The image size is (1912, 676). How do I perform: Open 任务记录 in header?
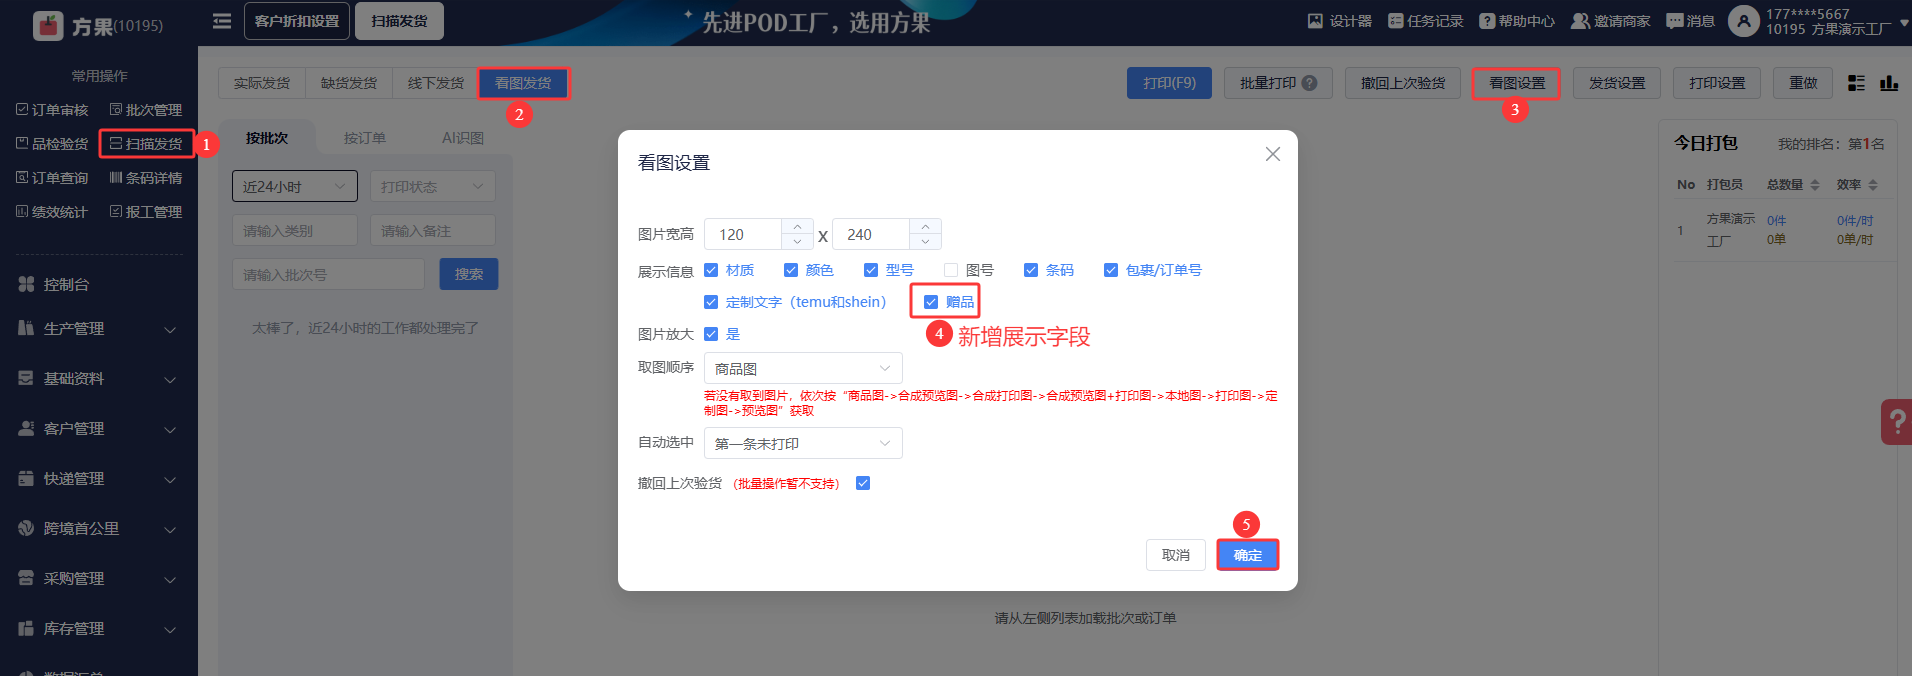[x=1425, y=21]
